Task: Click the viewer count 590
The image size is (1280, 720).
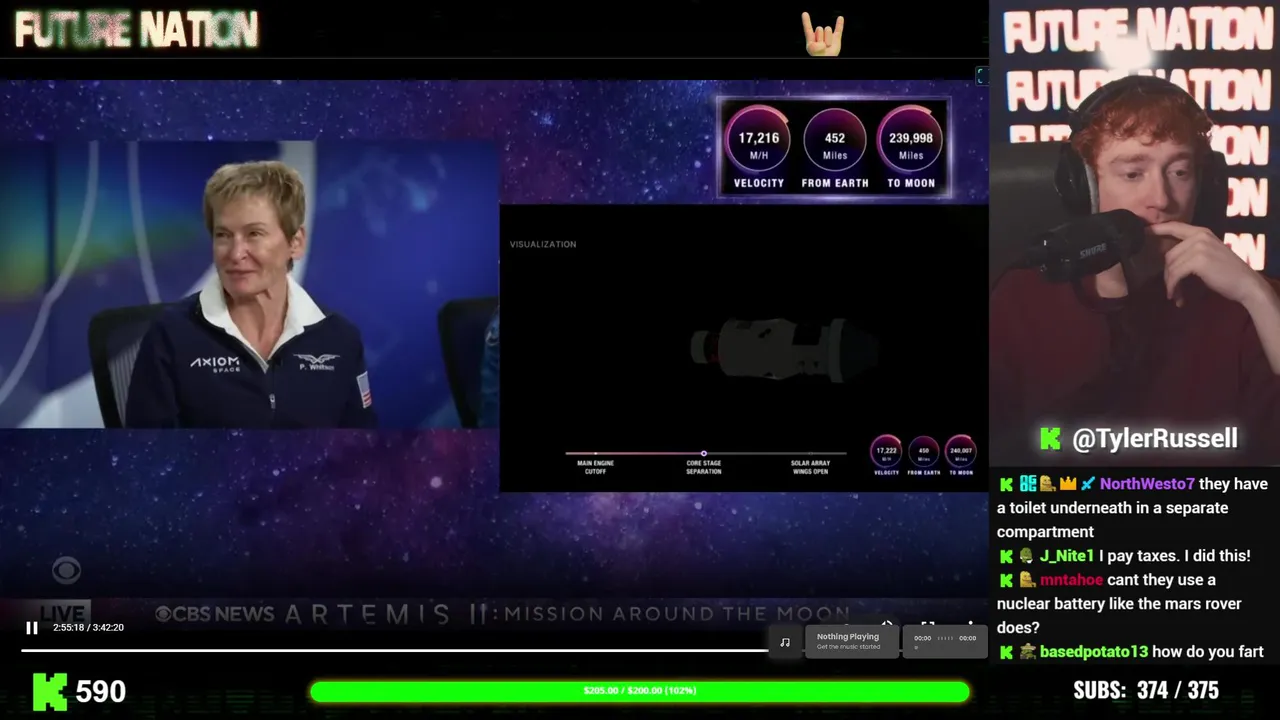Action: coord(100,691)
